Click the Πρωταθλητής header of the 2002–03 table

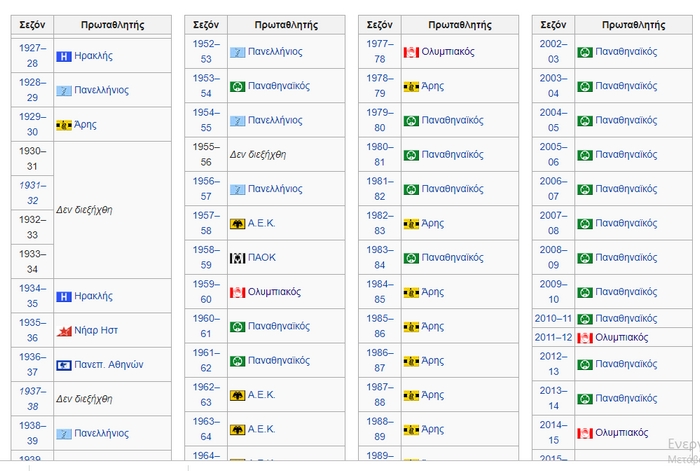(x=633, y=25)
